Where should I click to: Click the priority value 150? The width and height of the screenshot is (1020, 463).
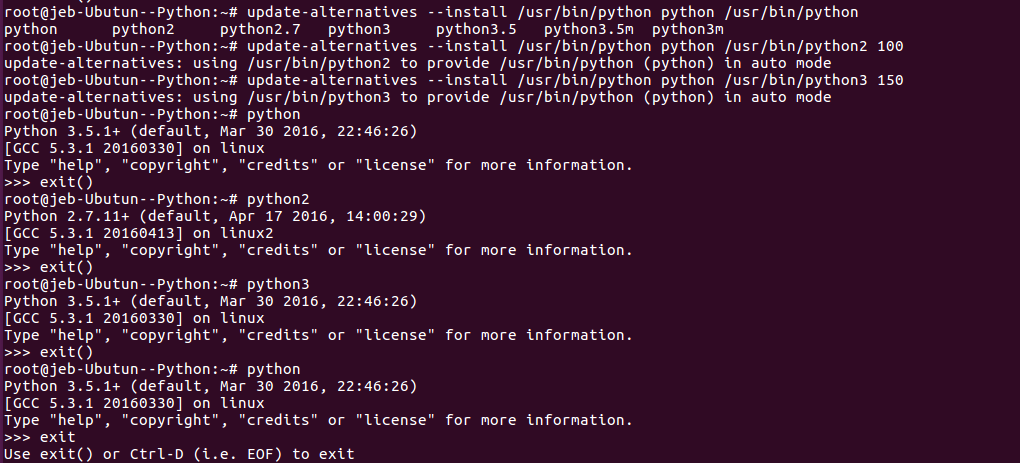coord(890,80)
